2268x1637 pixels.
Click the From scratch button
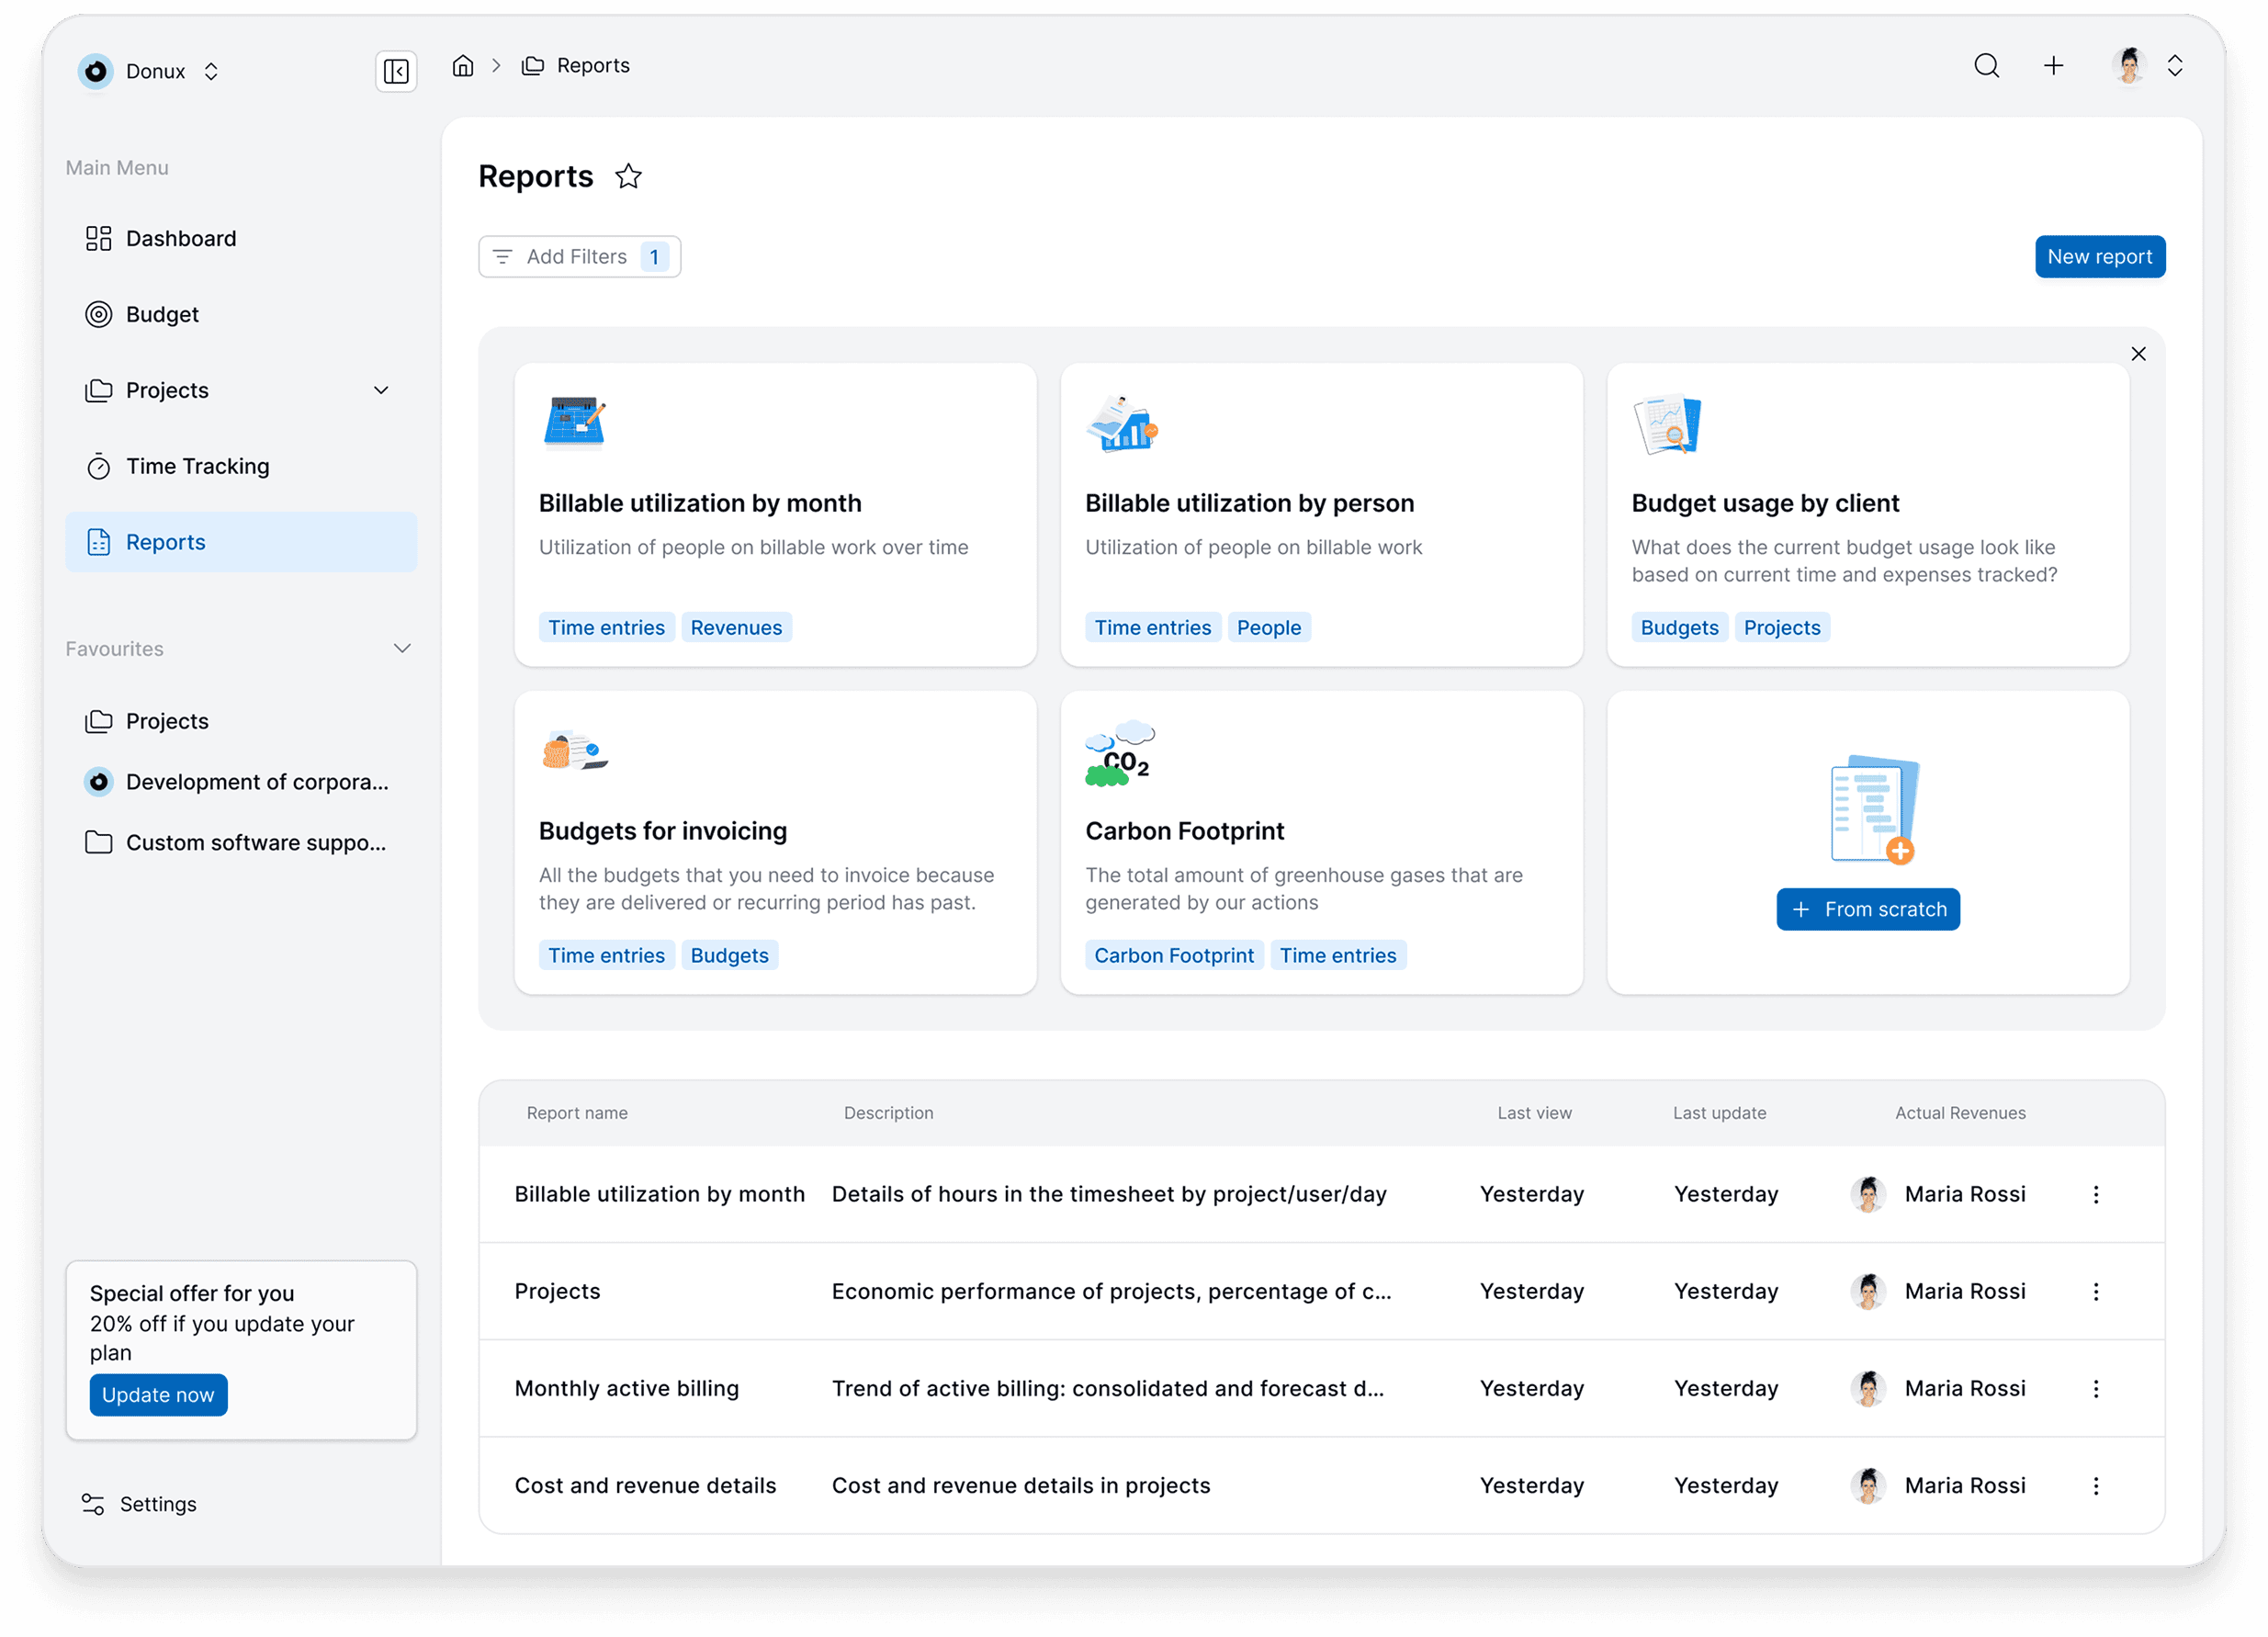coord(1867,909)
